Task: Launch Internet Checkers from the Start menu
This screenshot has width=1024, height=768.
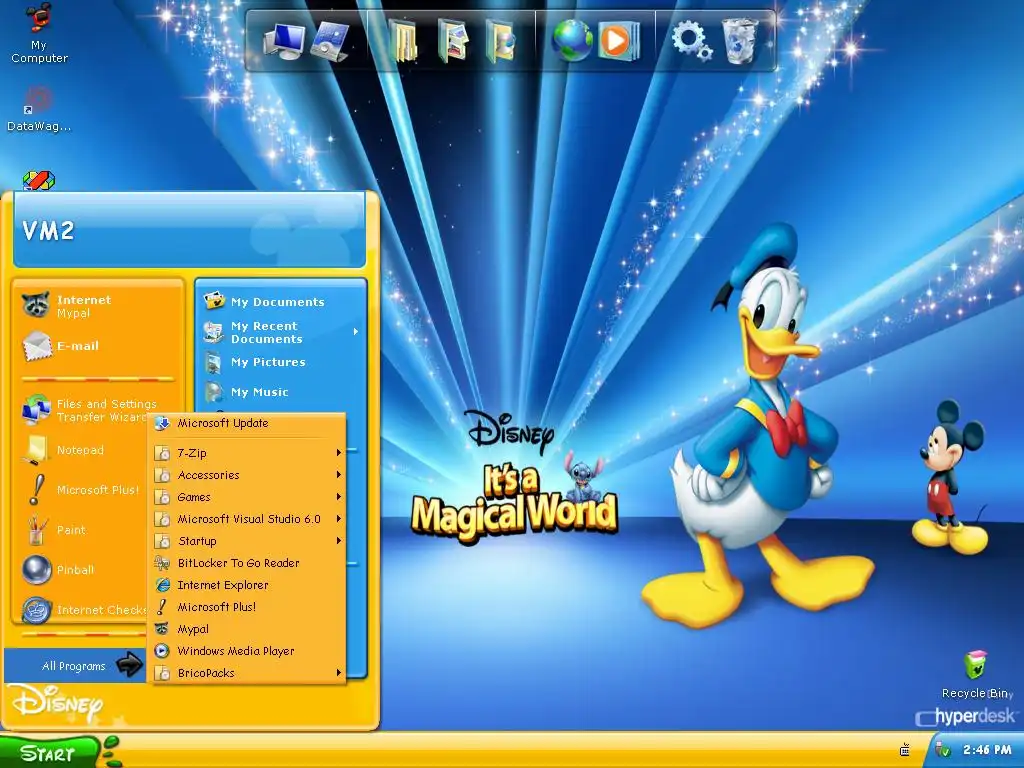Action: (x=82, y=610)
